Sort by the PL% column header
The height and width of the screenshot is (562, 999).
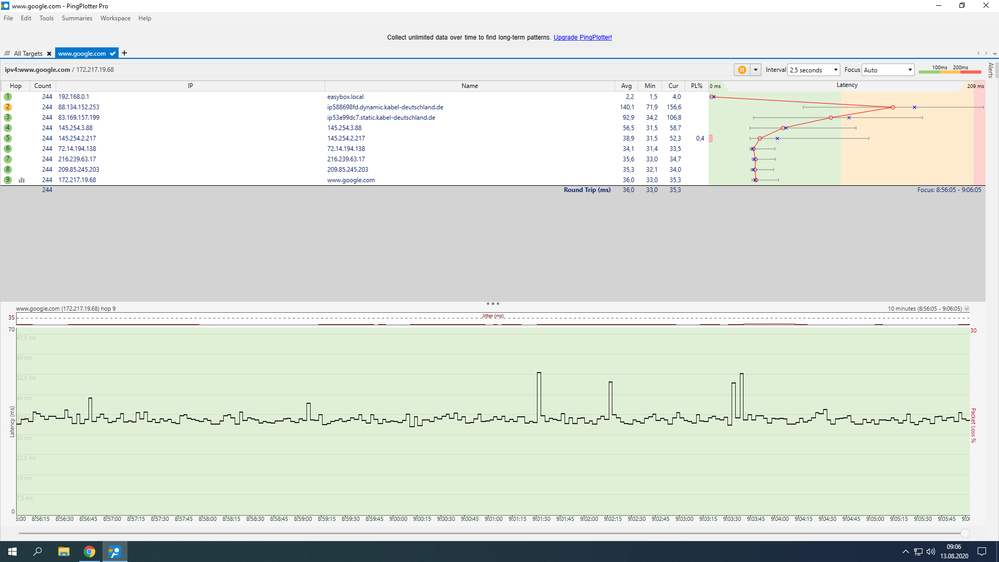(x=696, y=86)
